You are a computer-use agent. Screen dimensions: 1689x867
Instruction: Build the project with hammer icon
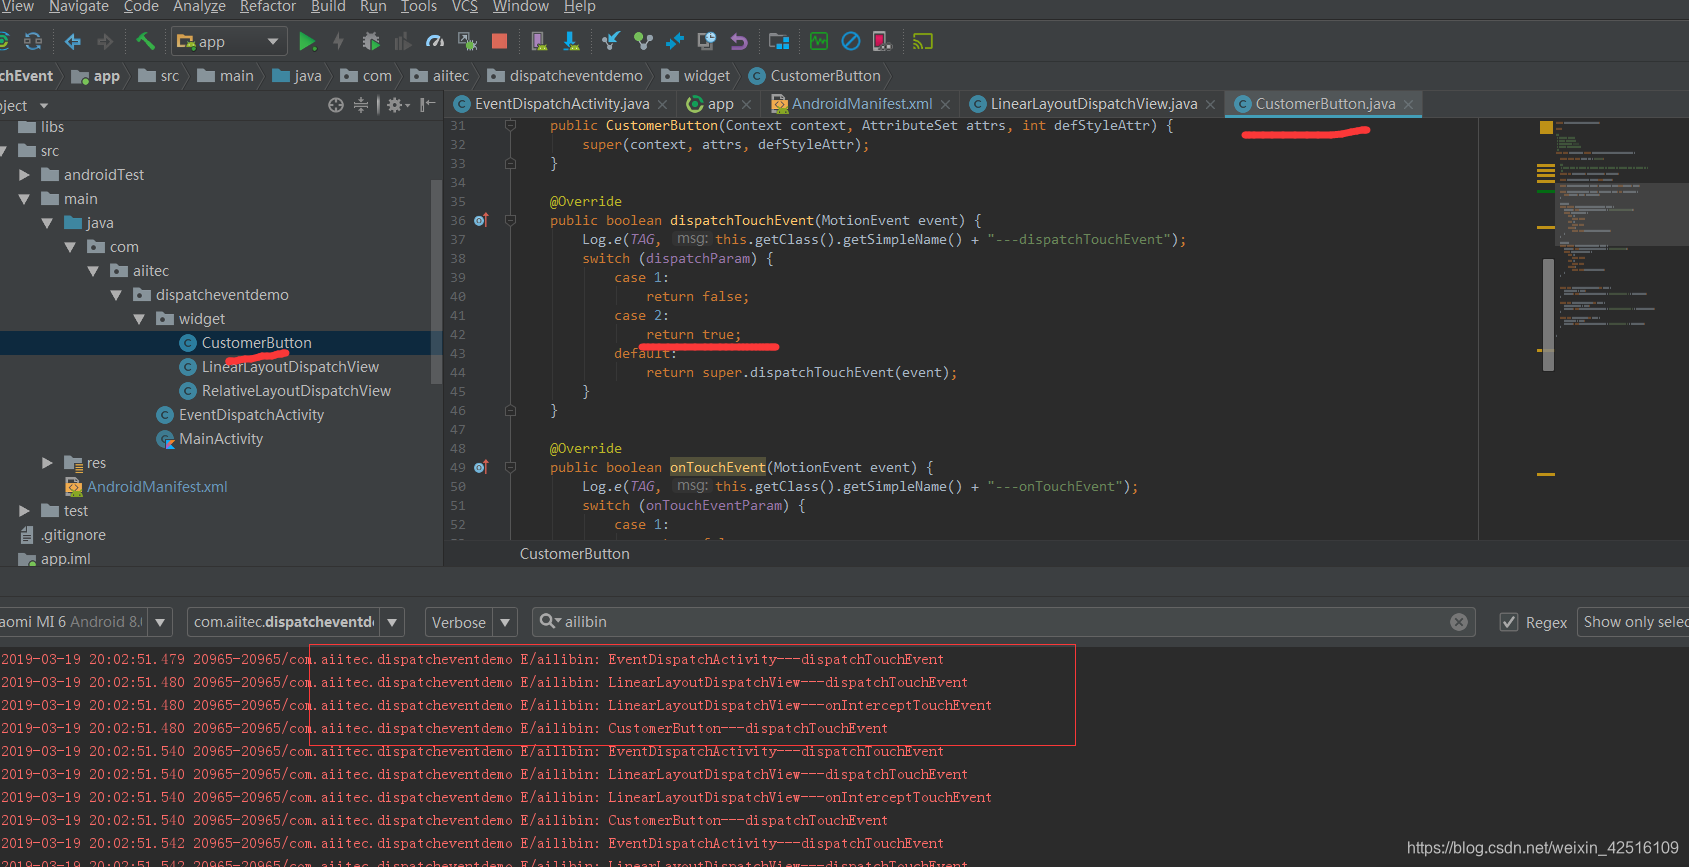145,41
